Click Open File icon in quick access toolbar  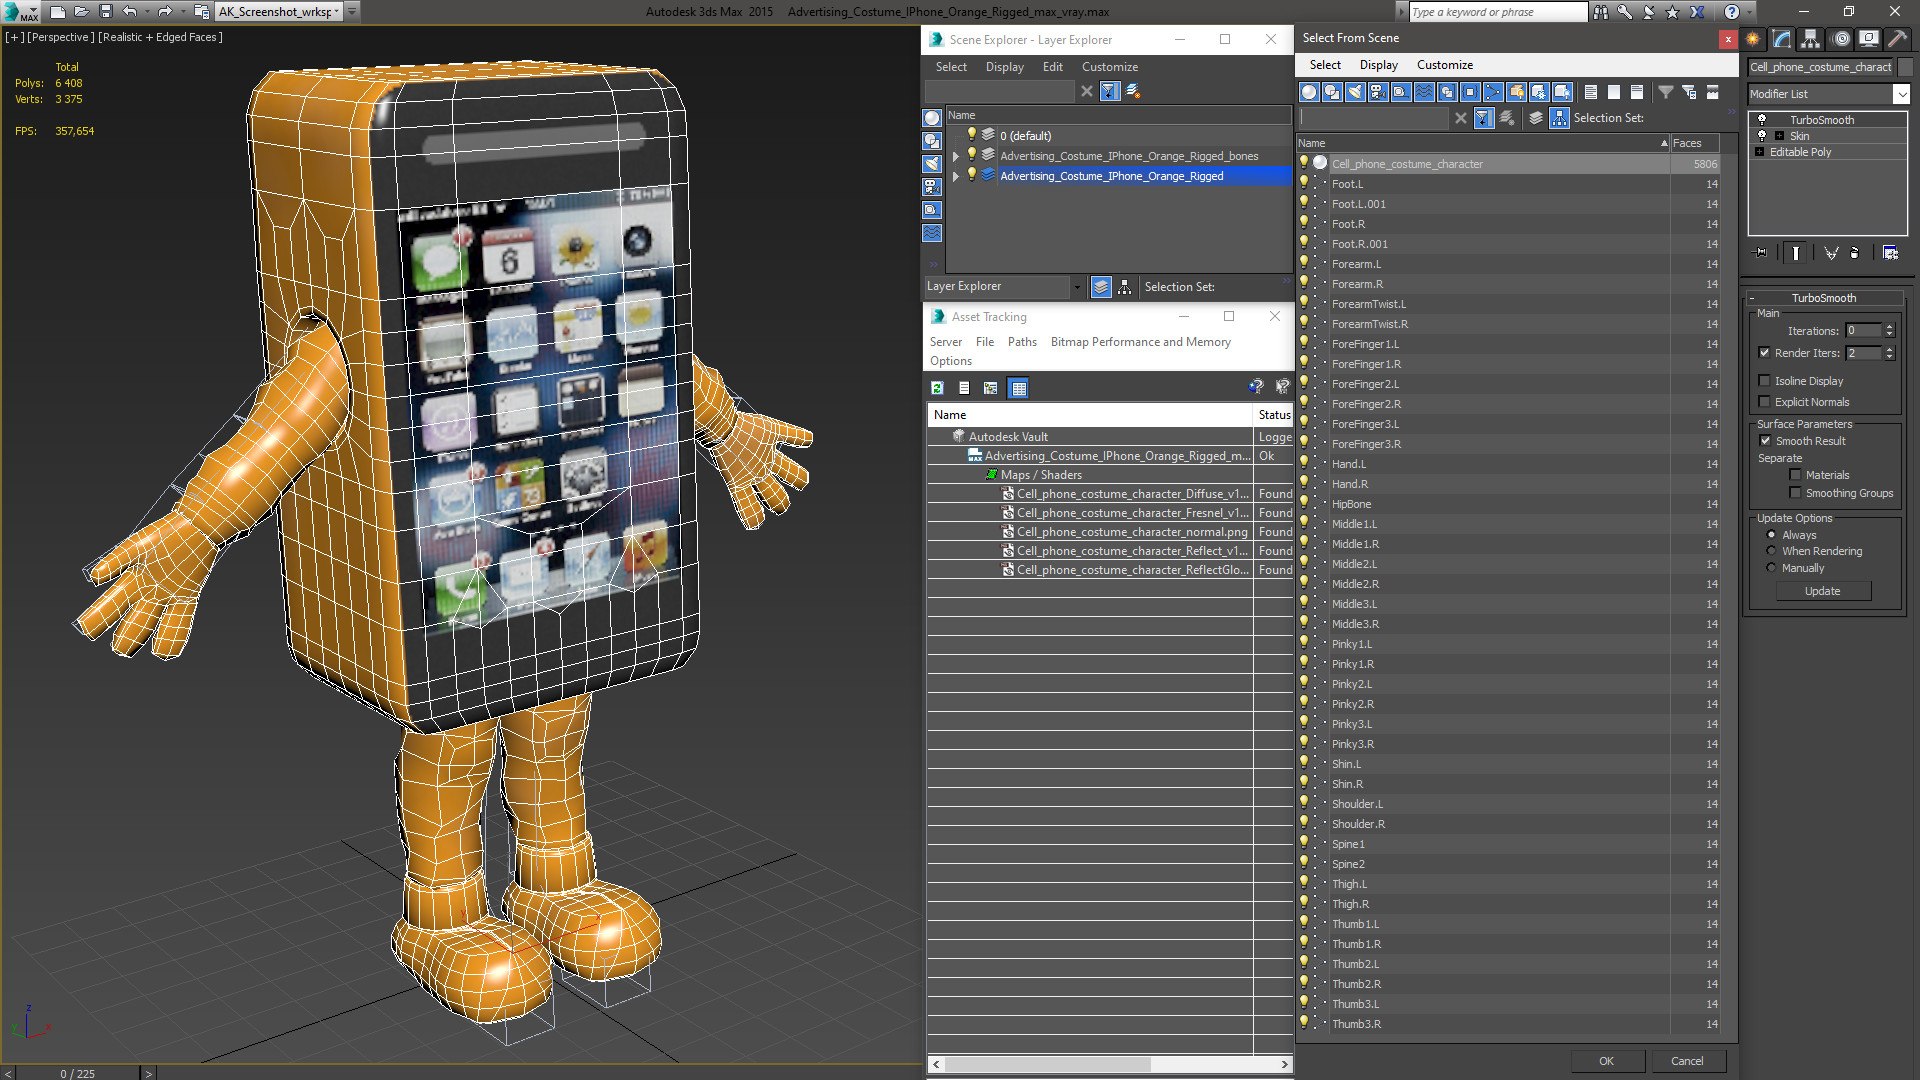click(x=81, y=12)
